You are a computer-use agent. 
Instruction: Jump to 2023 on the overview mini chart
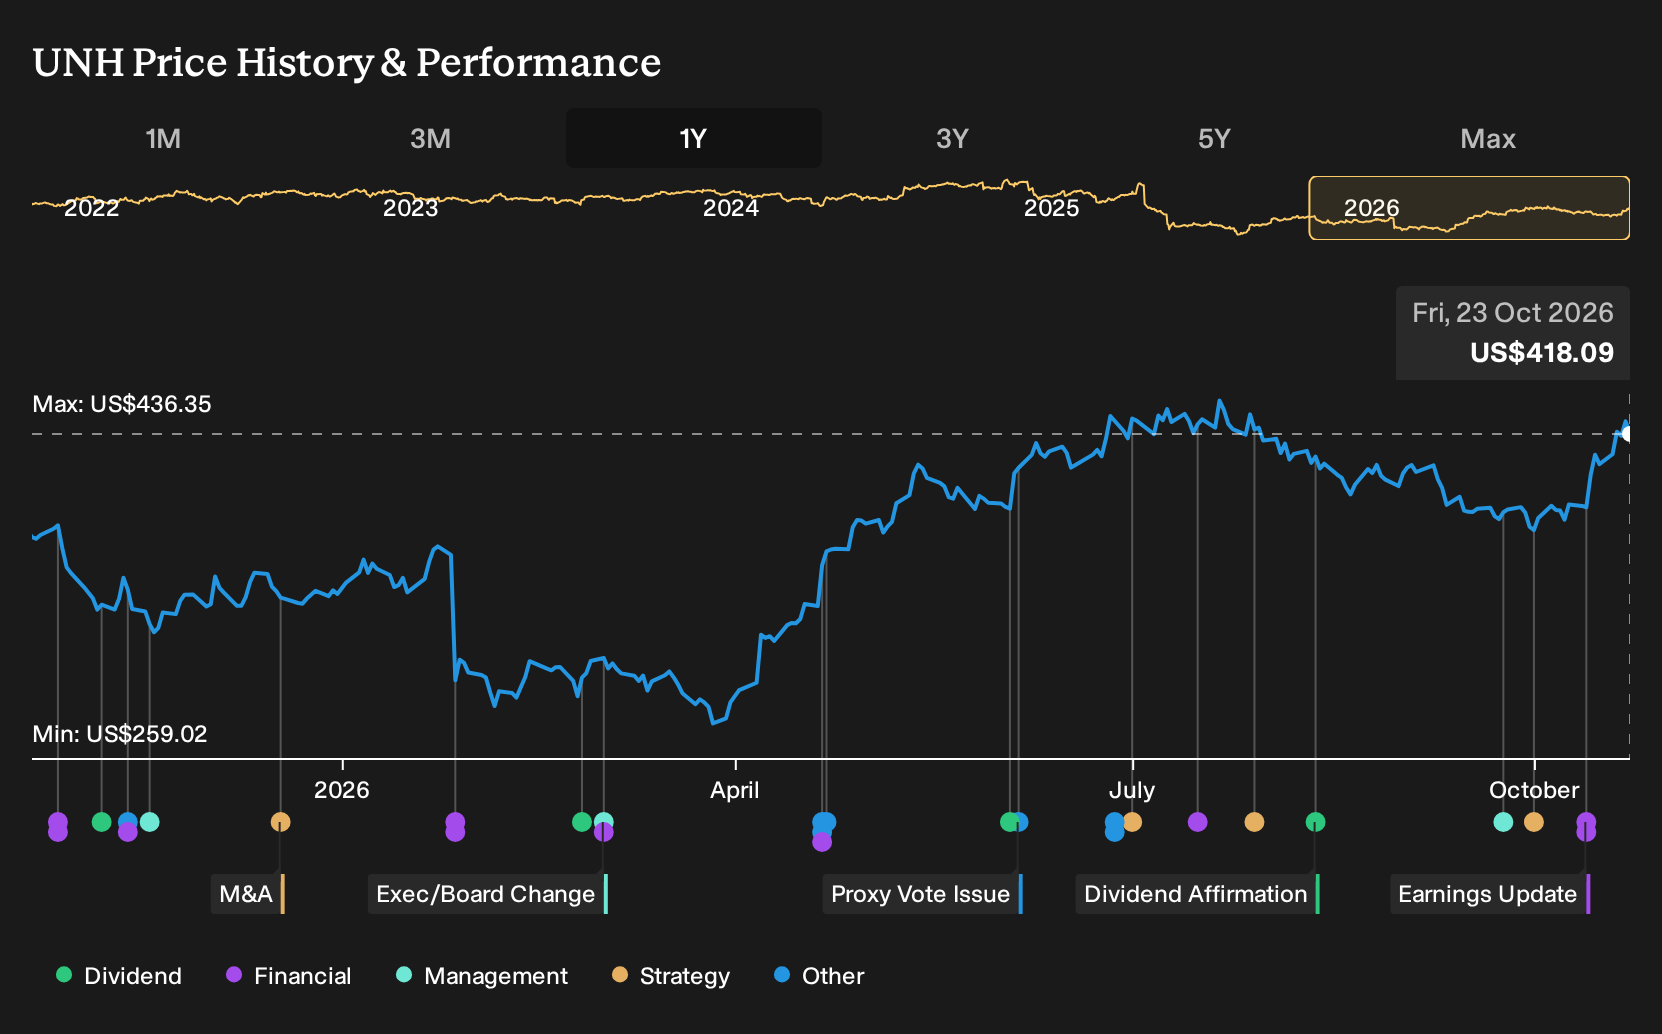click(x=411, y=208)
